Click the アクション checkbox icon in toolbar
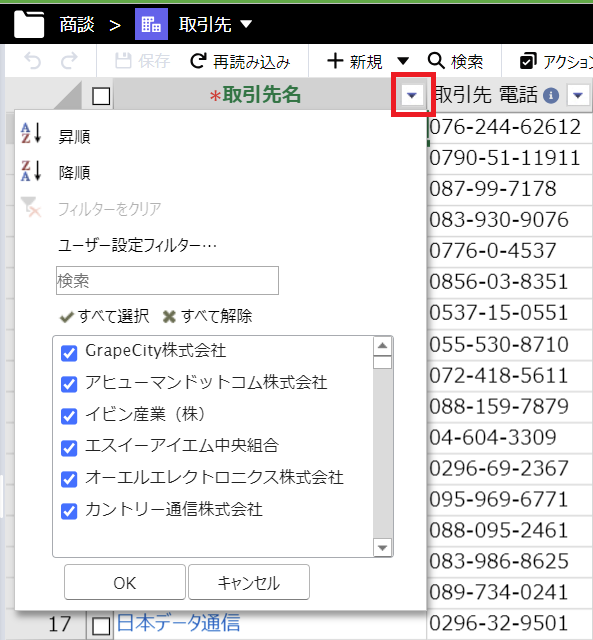The width and height of the screenshot is (593, 640). pyautogui.click(x=528, y=61)
